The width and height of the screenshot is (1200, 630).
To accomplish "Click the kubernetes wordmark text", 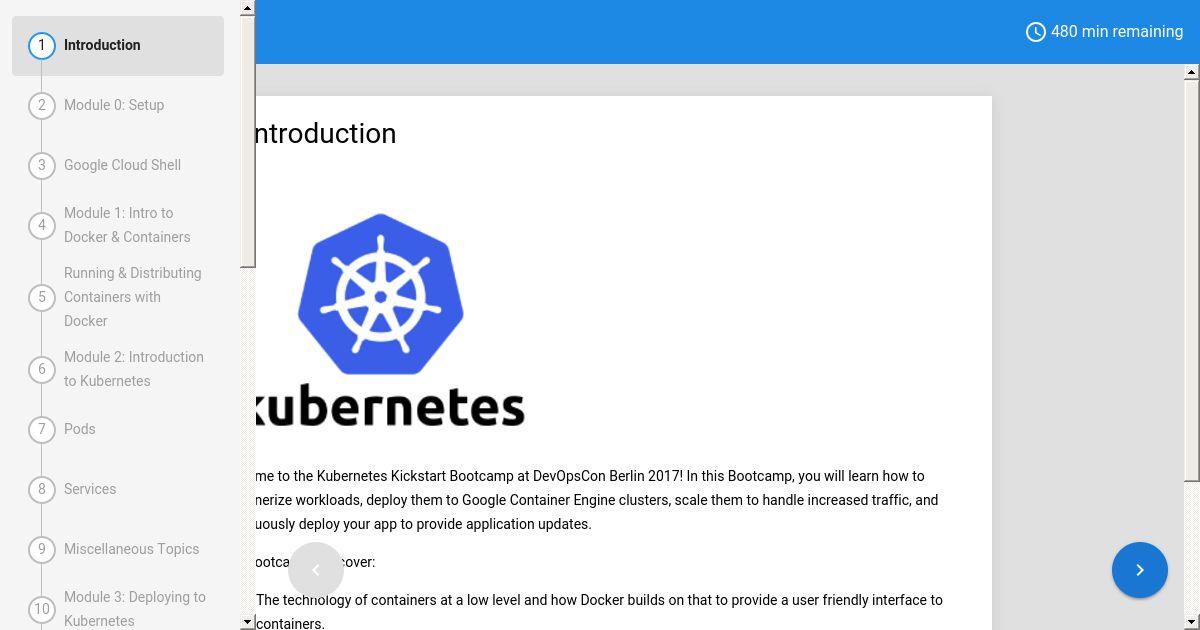I will 390,408.
